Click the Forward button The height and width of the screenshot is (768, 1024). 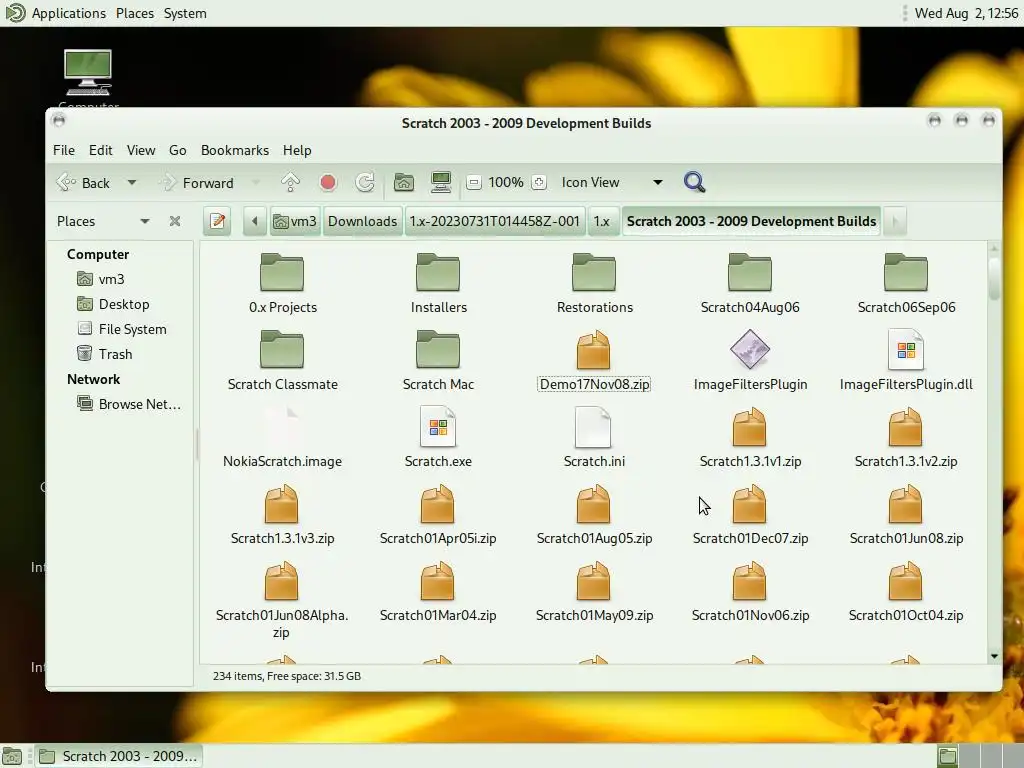[197, 183]
